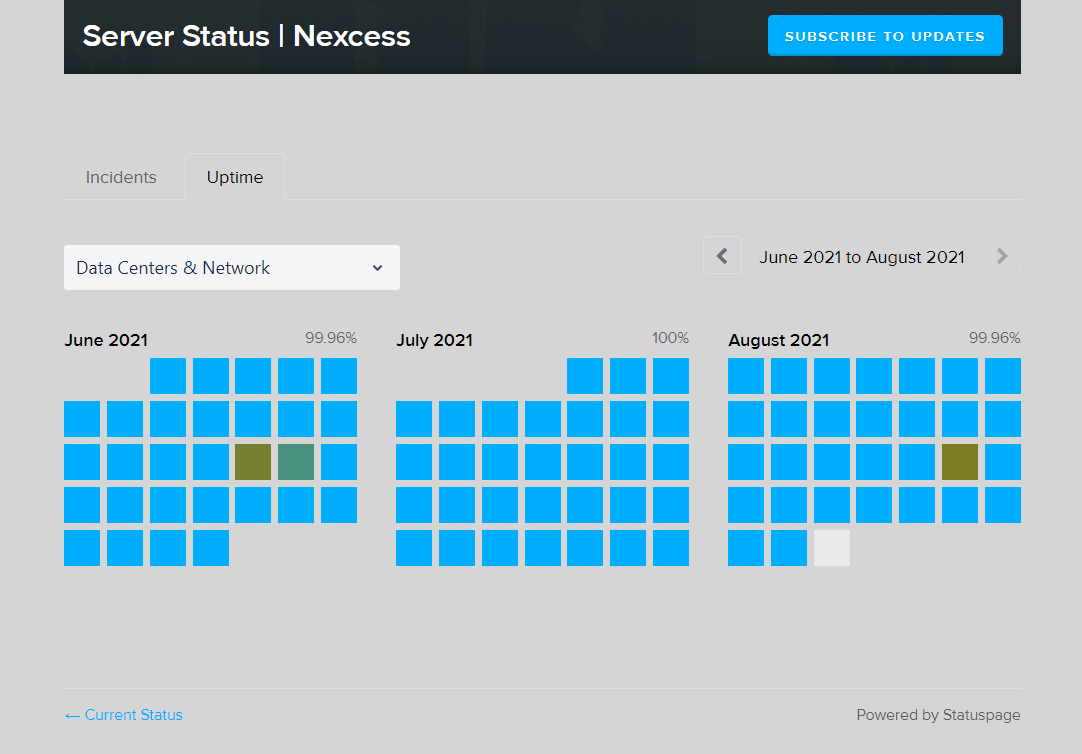The width and height of the screenshot is (1082, 754).
Task: Select the first day square of August 2021
Action: [x=746, y=376]
